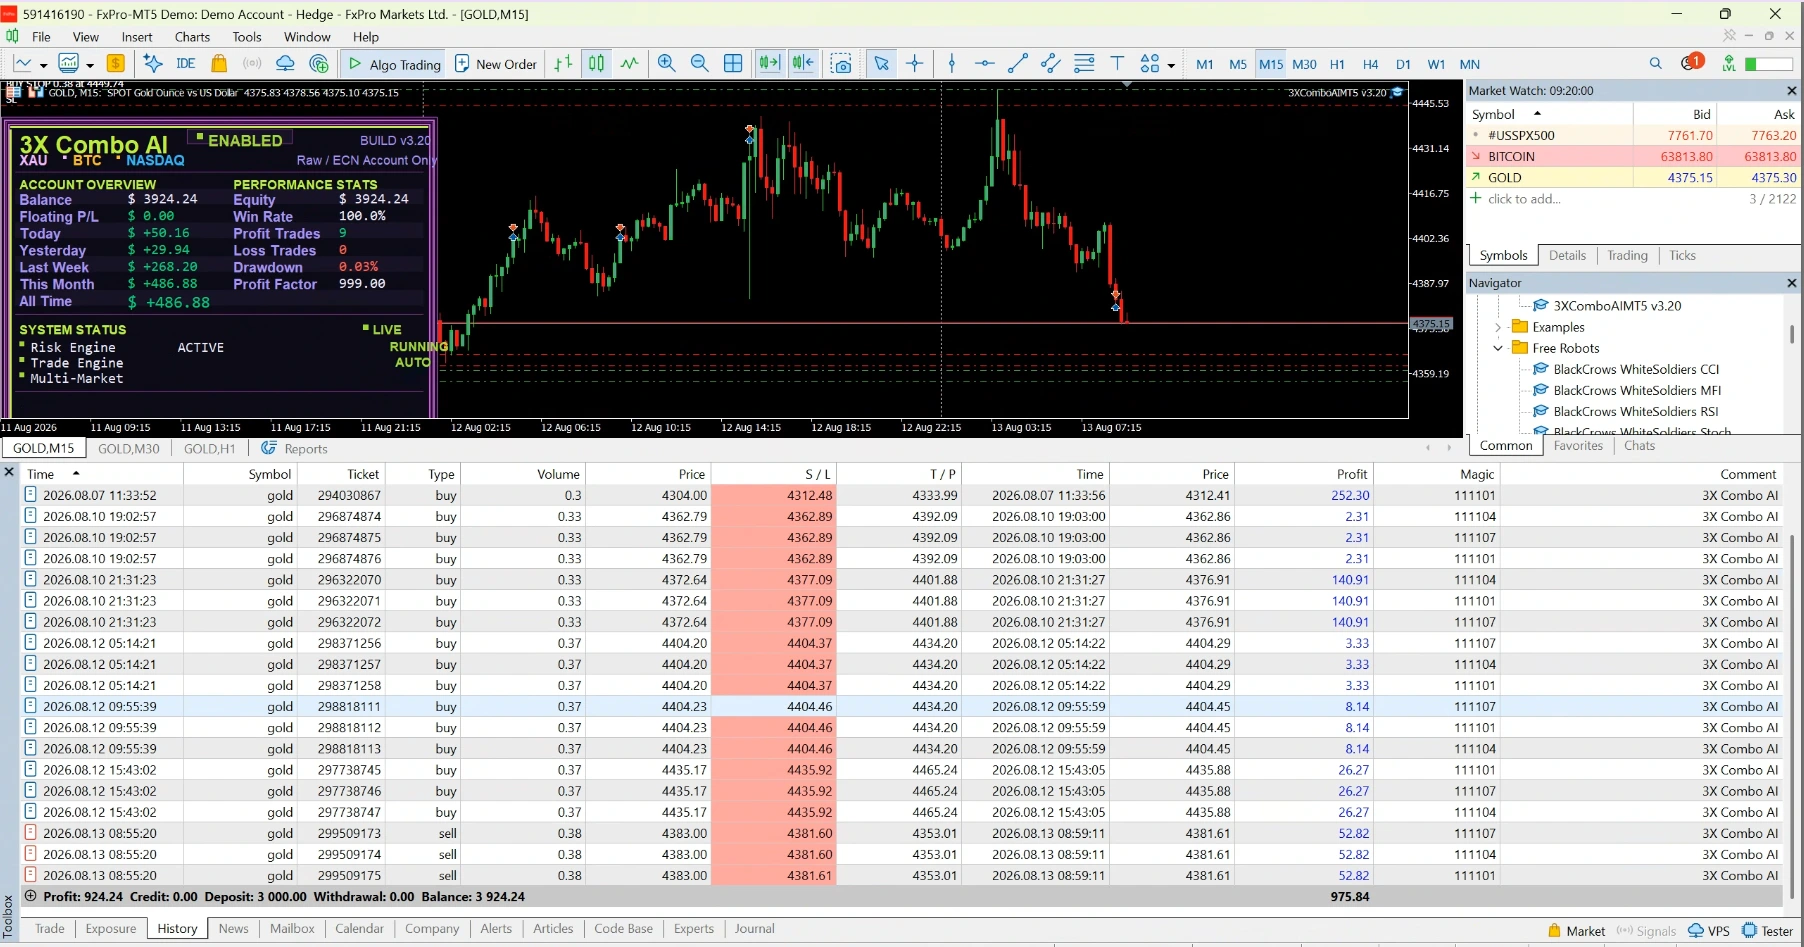Open the chart type dropdown arrow

pos(43,66)
